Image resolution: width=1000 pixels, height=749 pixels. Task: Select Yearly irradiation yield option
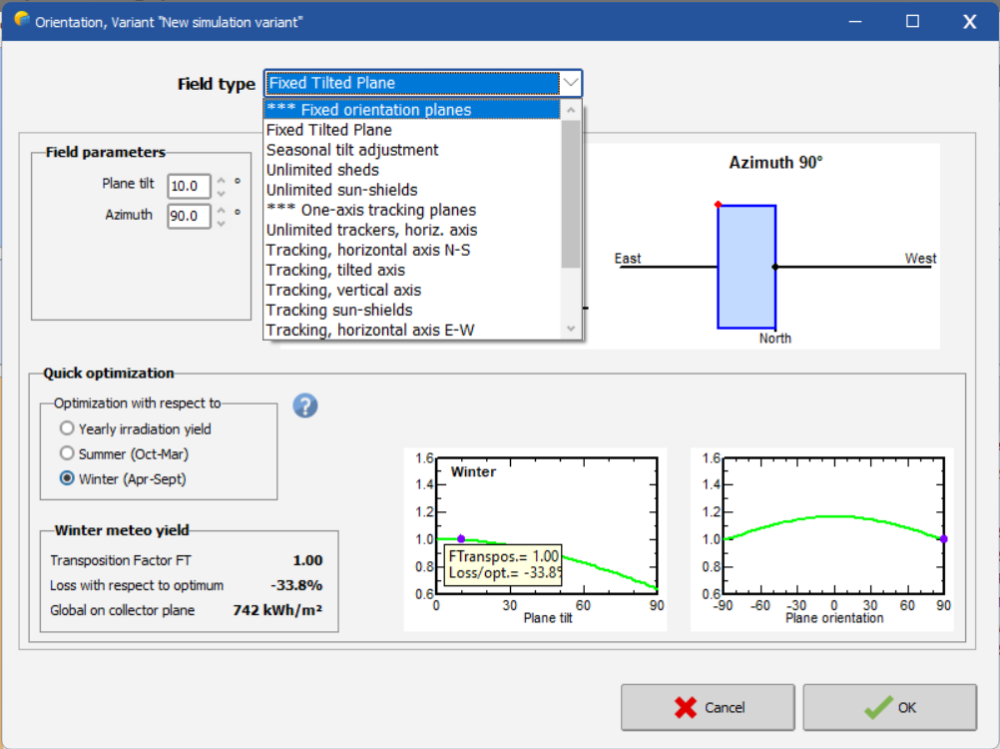coord(67,429)
